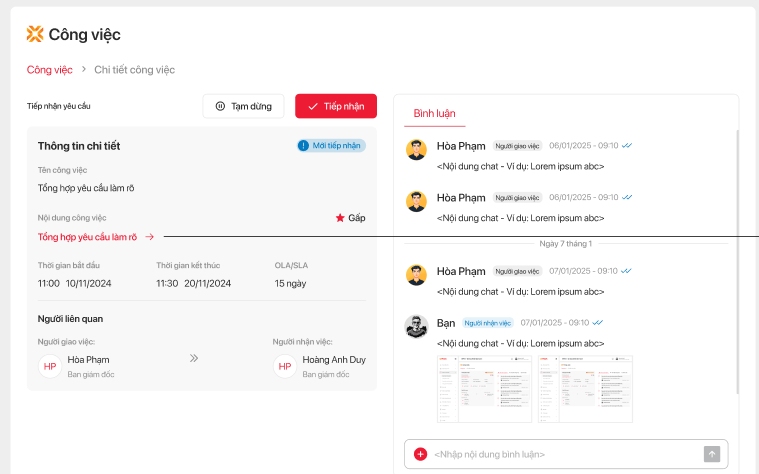Image resolution: width=759 pixels, height=474 pixels.
Task: Click the HP avatar of Người giao việc
Action: pos(50,367)
